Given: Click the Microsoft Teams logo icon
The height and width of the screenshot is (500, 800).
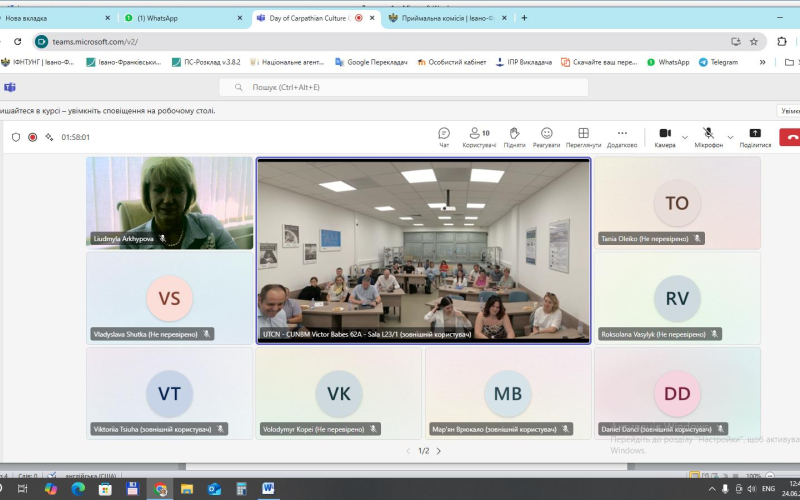Looking at the screenshot, I should pos(10,87).
